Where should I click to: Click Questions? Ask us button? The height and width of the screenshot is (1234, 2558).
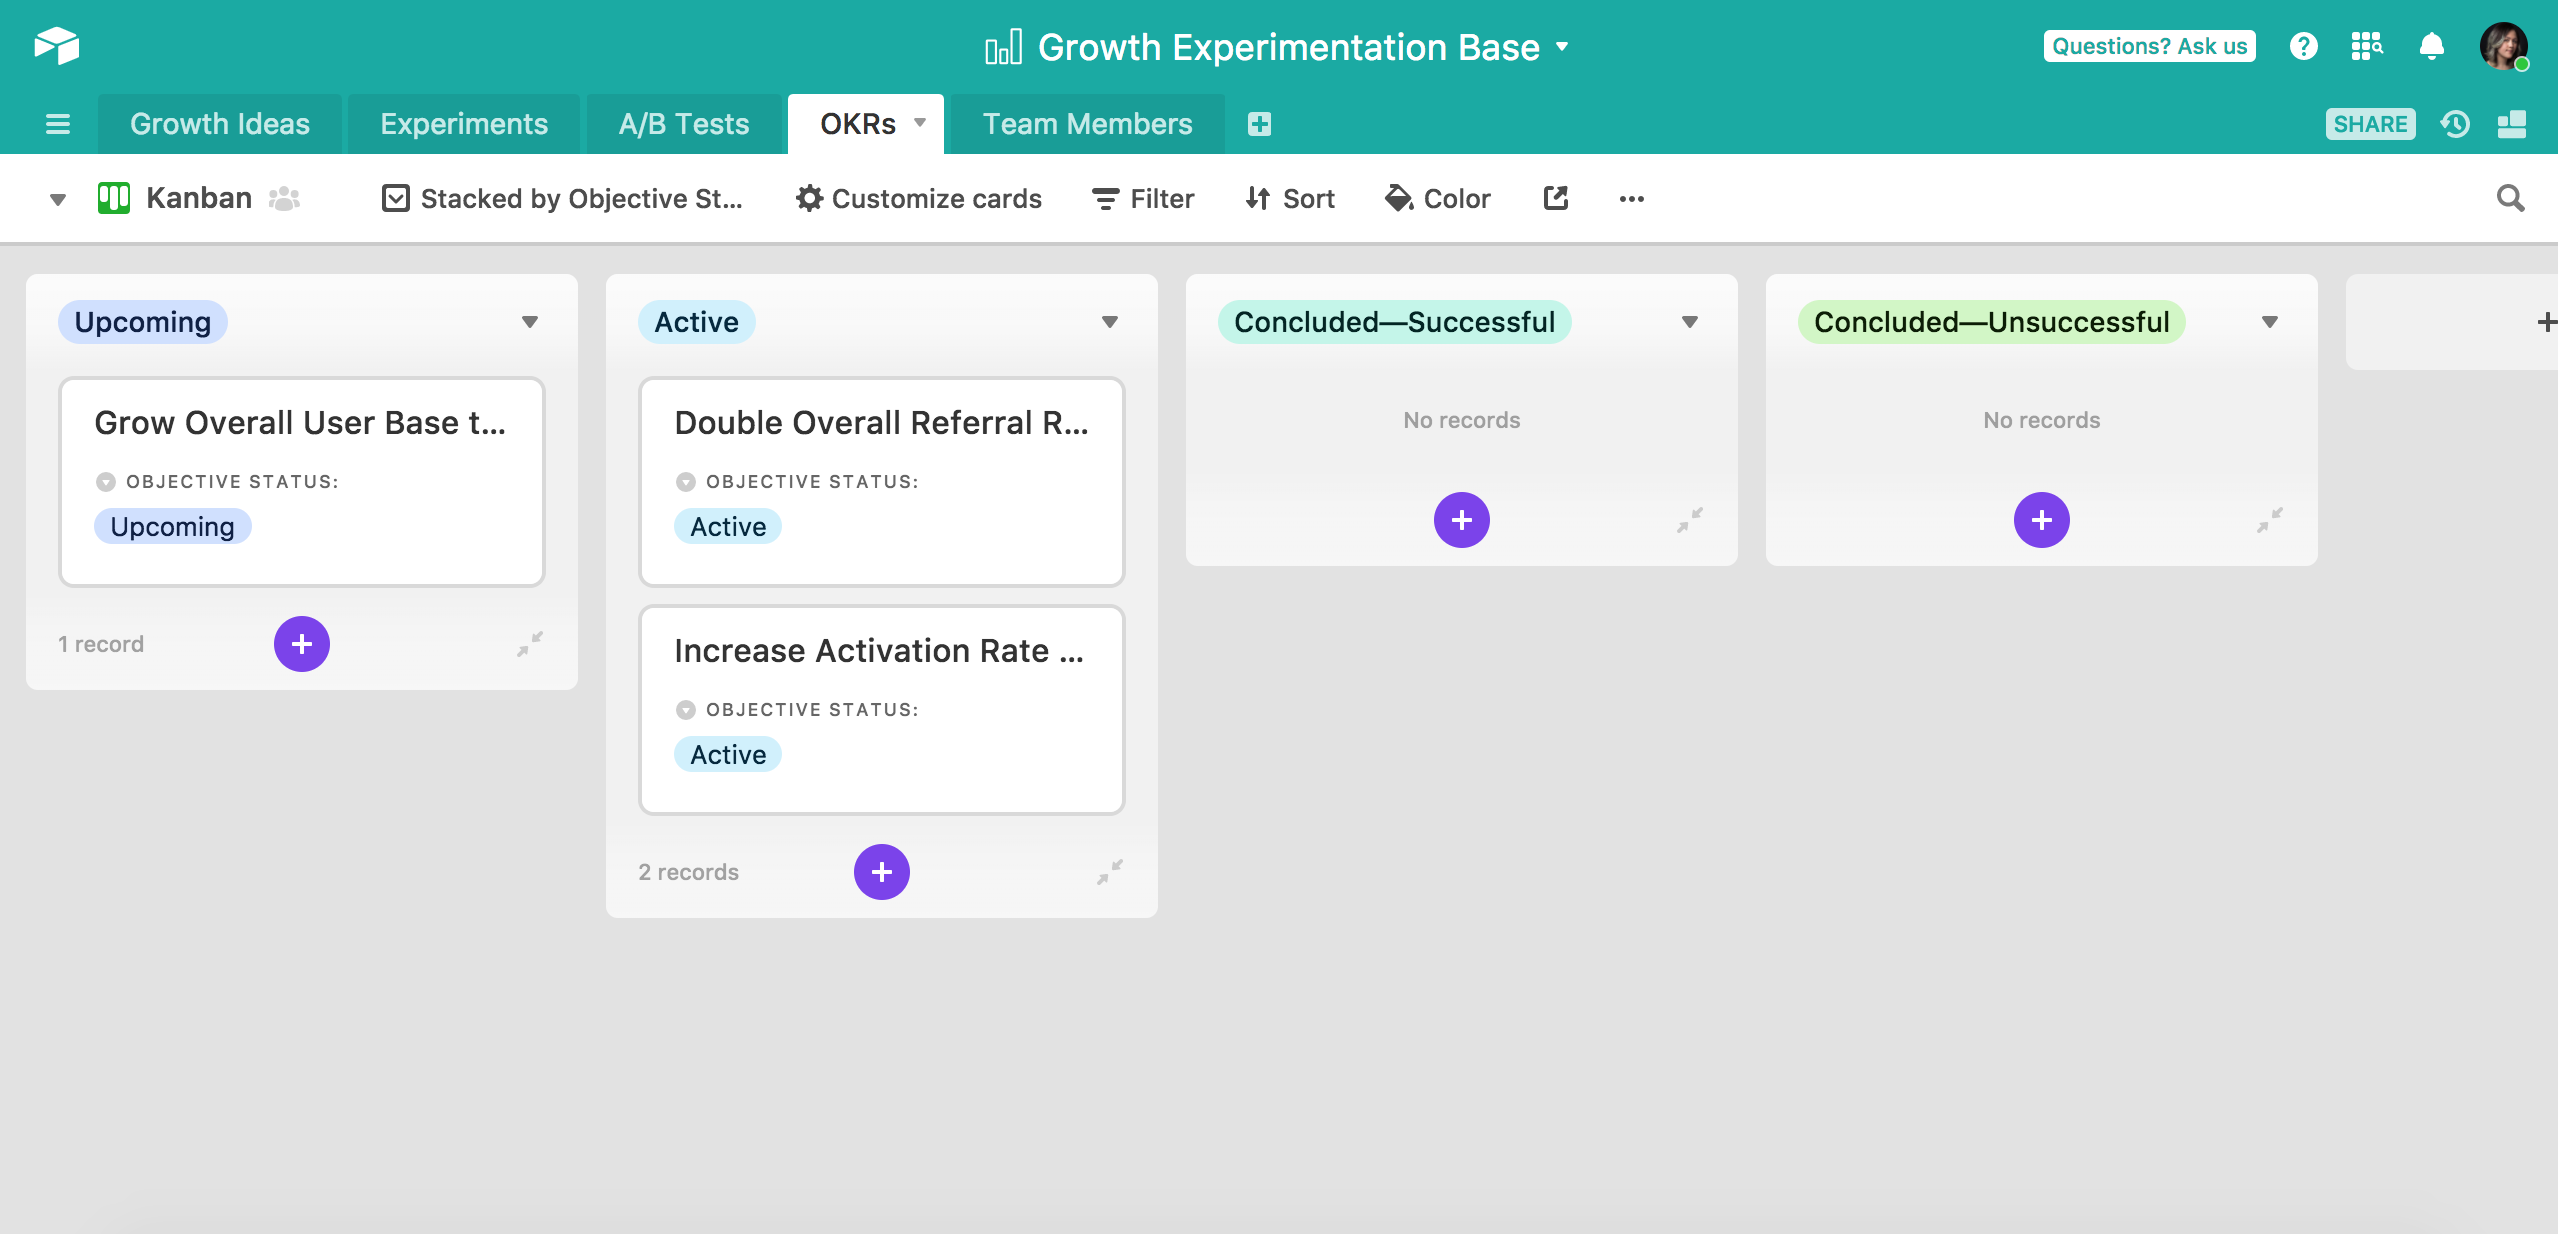pyautogui.click(x=2149, y=46)
